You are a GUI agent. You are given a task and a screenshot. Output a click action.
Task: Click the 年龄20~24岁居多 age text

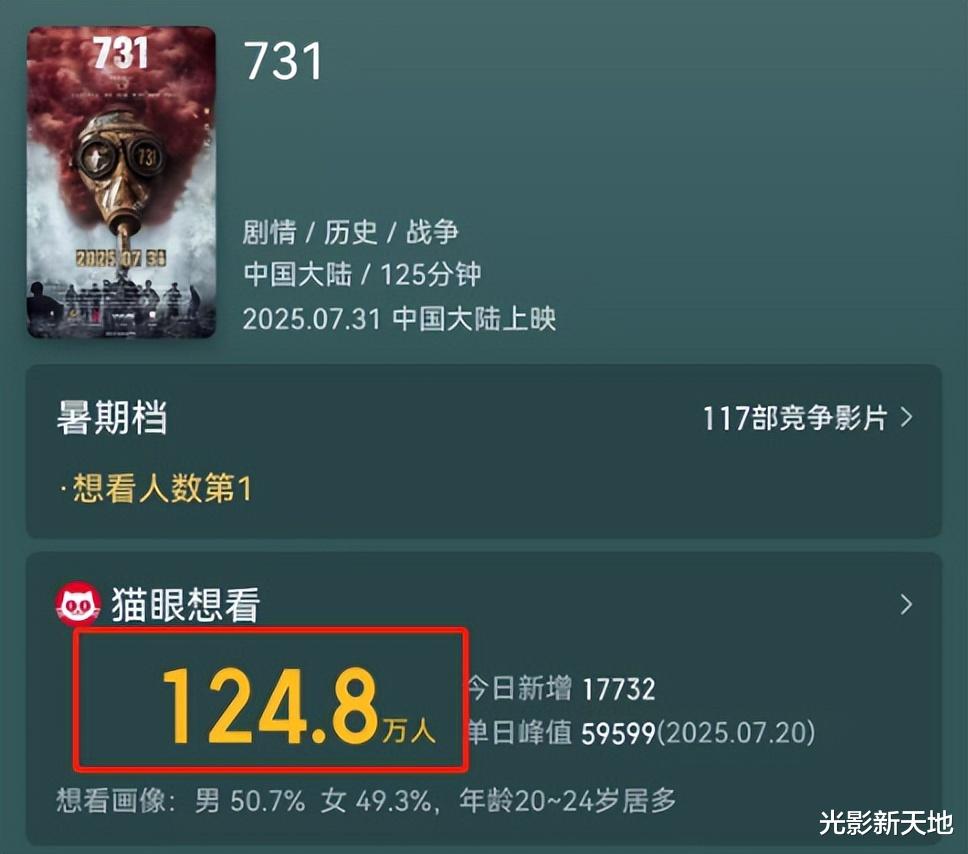567,801
